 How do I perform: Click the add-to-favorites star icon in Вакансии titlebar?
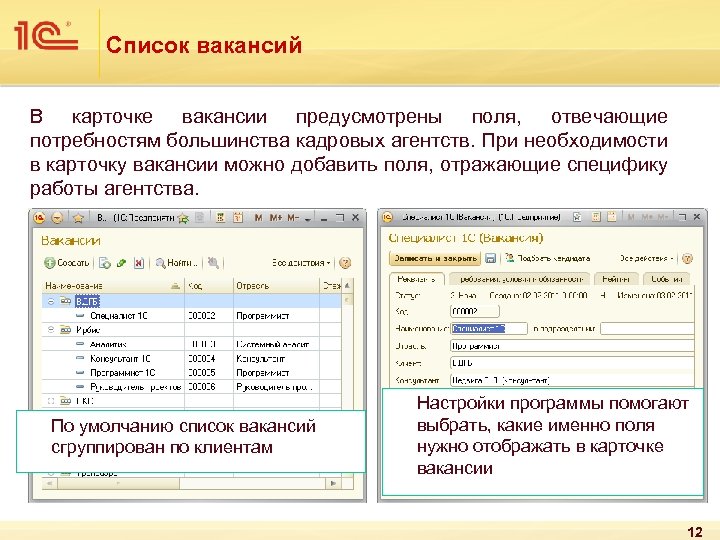[183, 218]
